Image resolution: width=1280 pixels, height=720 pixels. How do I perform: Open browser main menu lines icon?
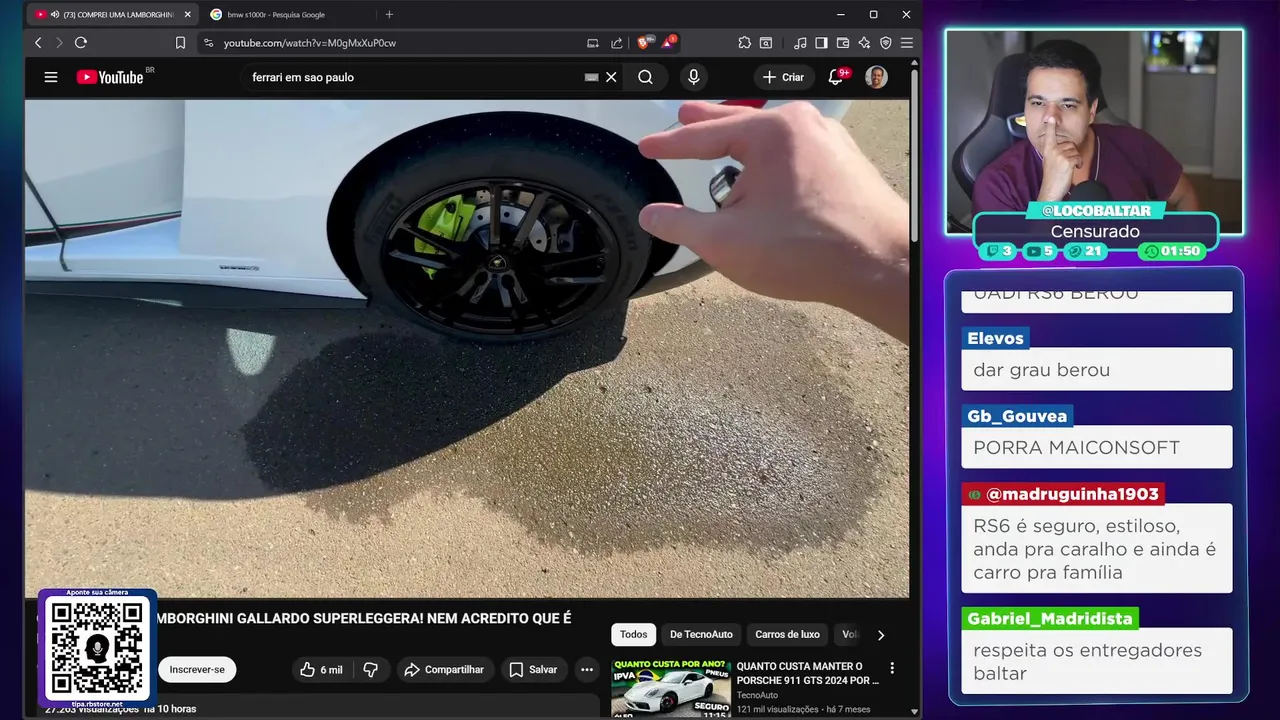(x=907, y=43)
